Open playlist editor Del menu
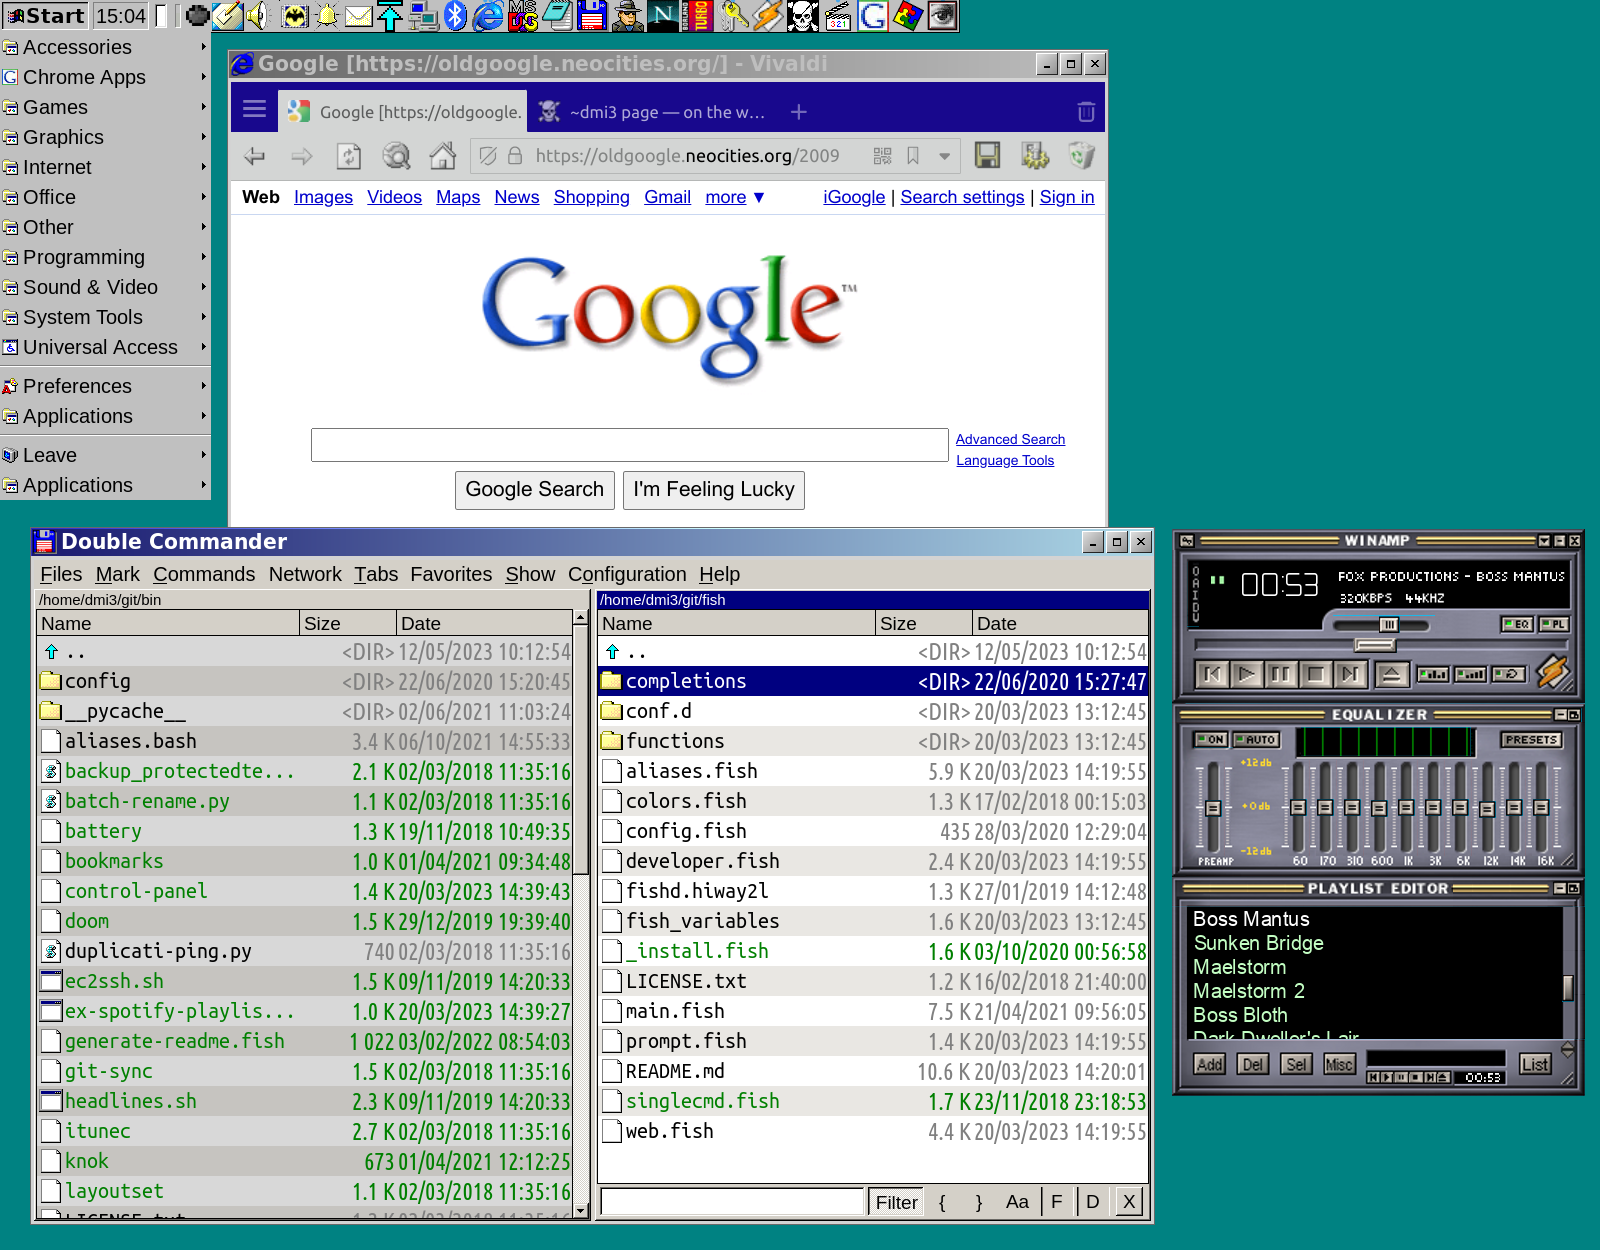 (x=1252, y=1064)
